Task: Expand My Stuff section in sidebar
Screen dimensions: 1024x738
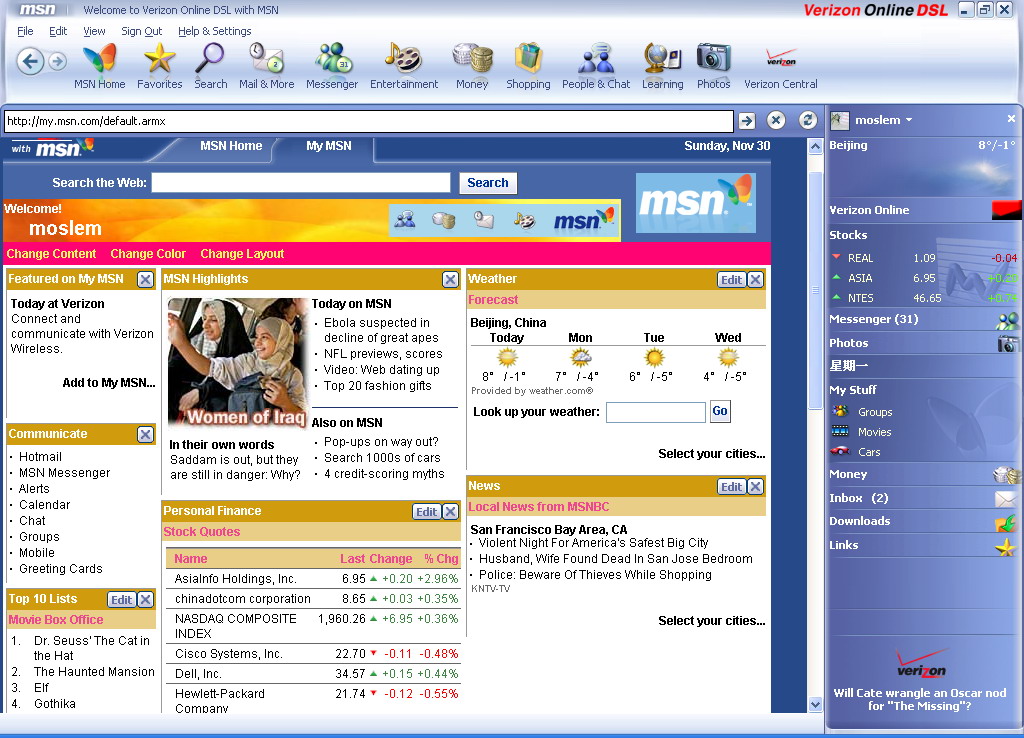Action: pos(852,390)
